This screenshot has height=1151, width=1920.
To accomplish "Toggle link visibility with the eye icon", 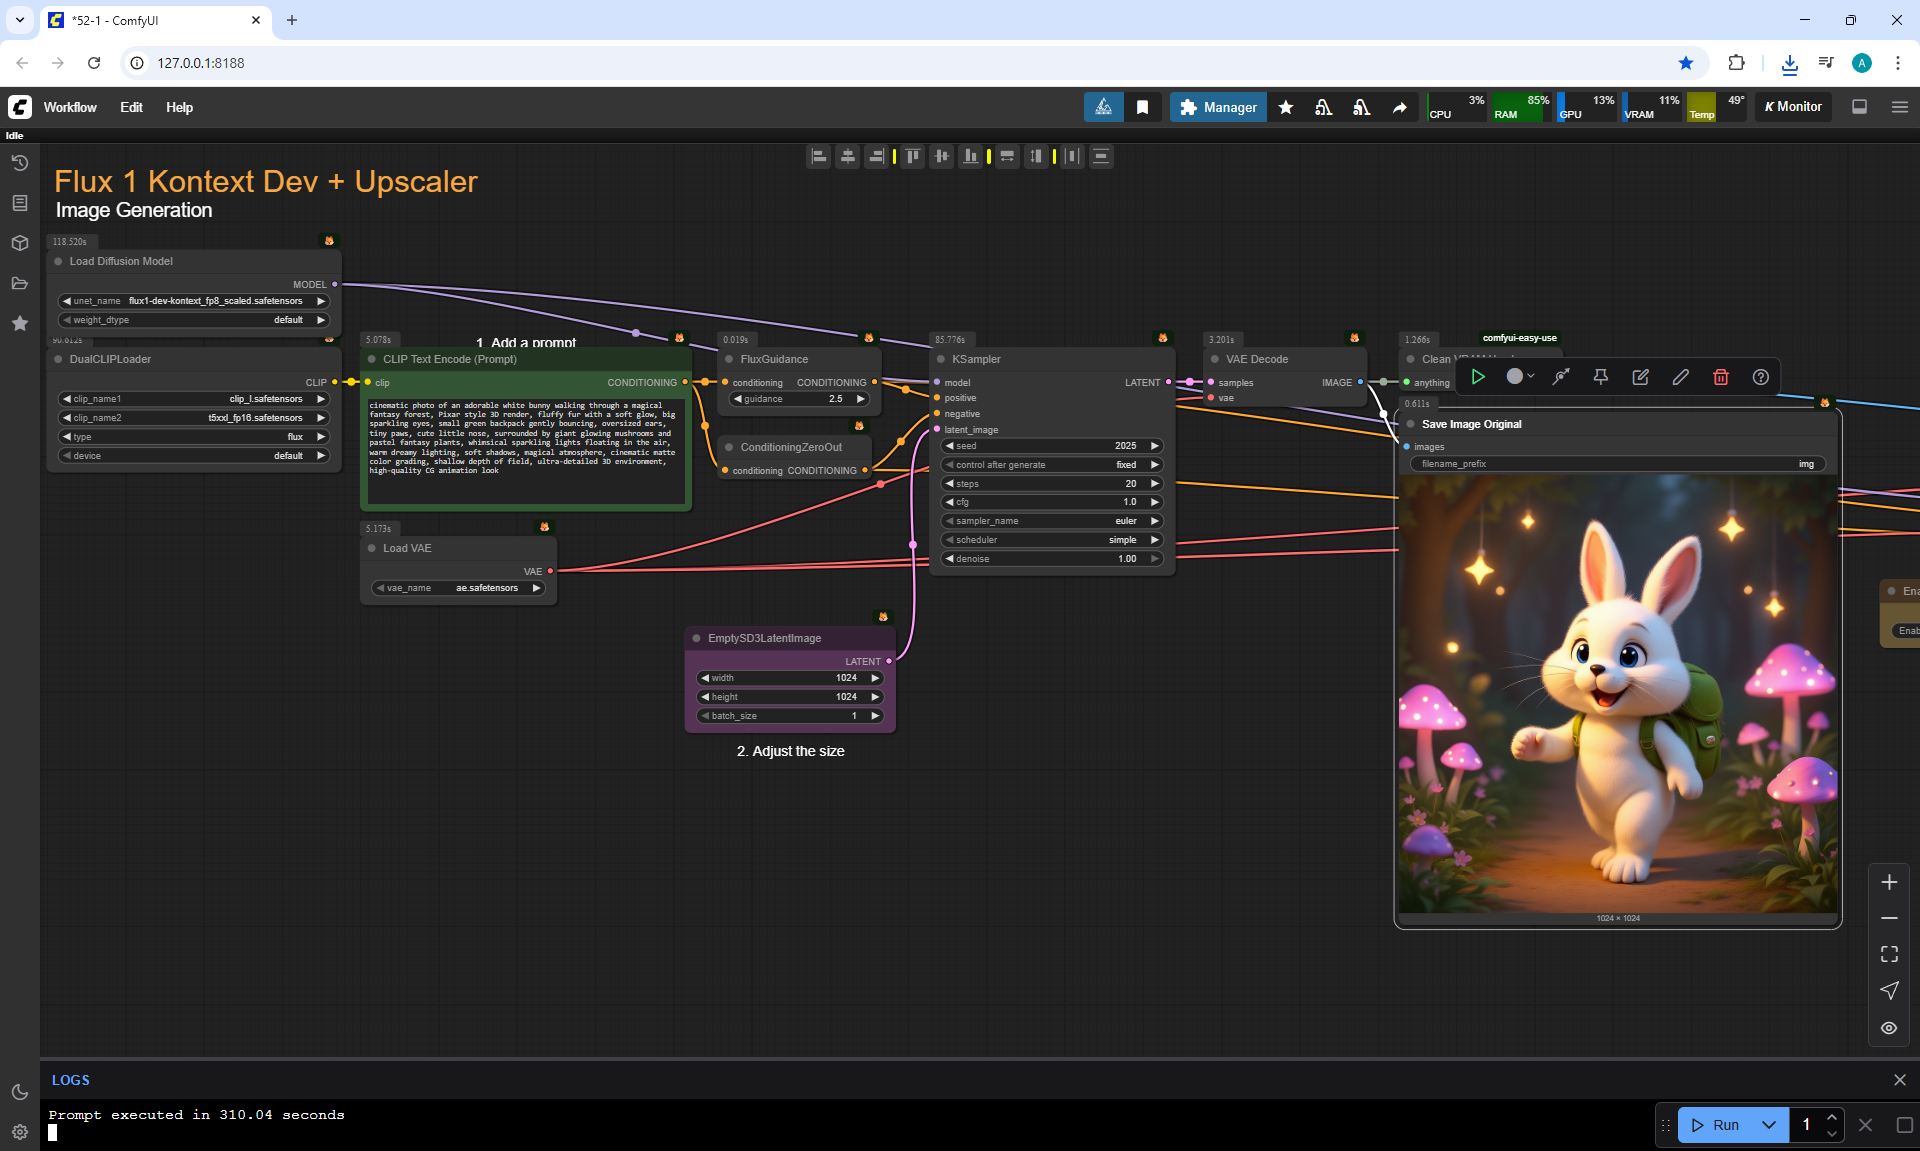I will [1888, 1028].
